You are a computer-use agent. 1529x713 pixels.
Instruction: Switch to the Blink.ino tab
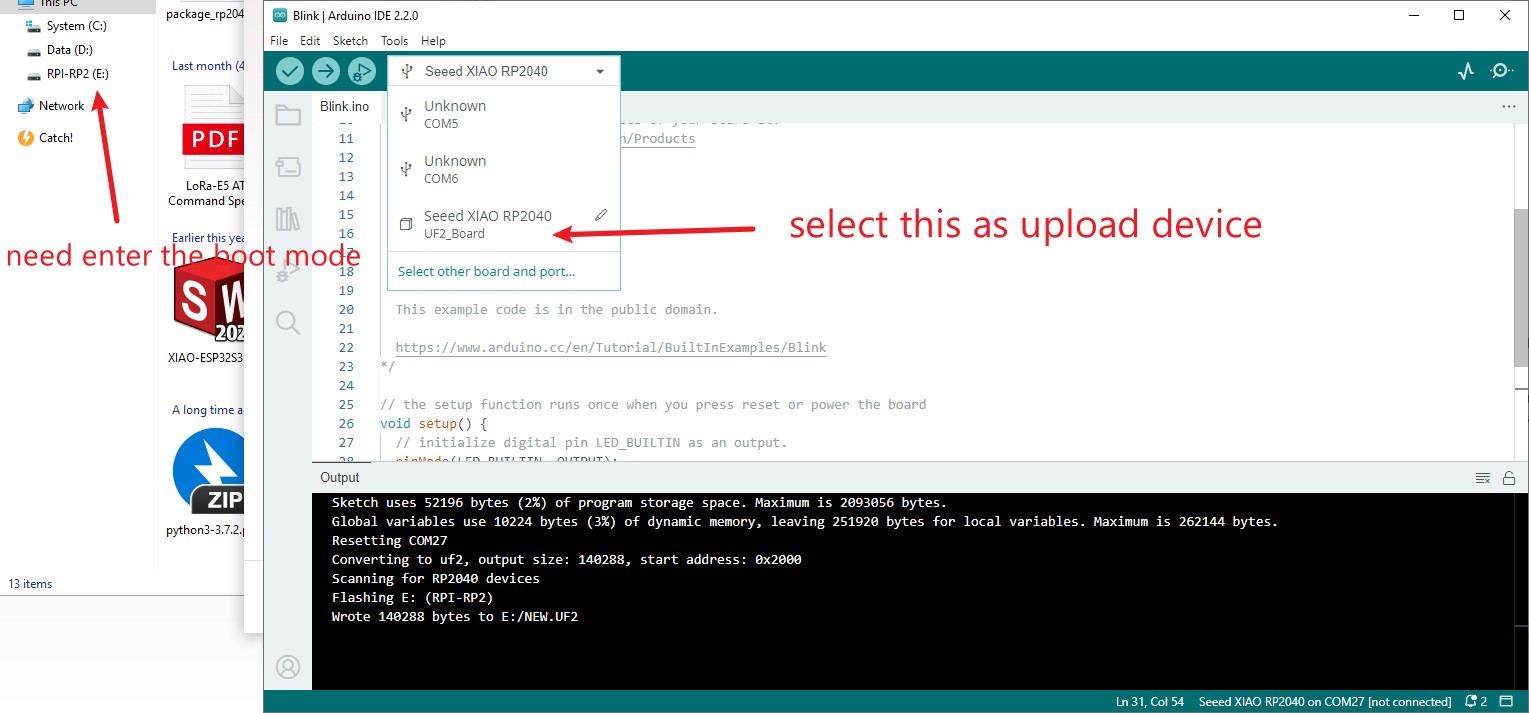tap(344, 106)
